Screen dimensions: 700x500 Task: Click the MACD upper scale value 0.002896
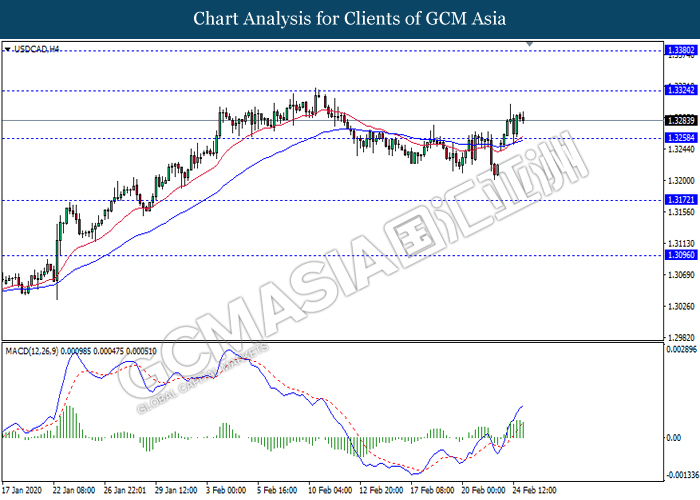(x=682, y=349)
